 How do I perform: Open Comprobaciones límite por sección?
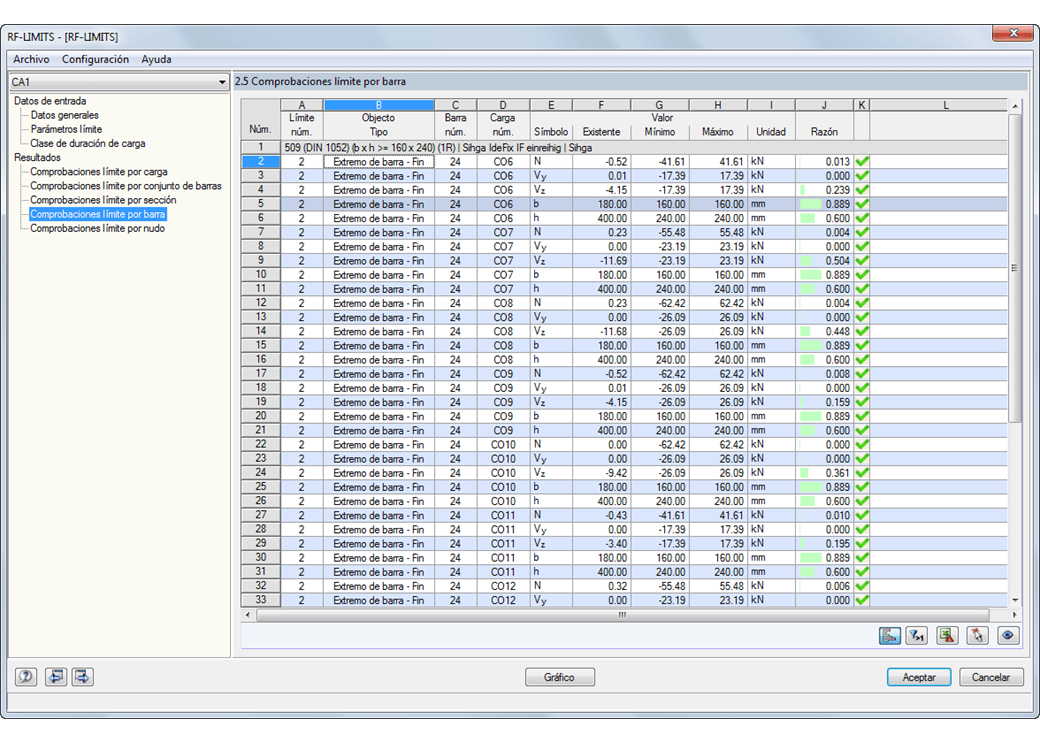coord(103,200)
